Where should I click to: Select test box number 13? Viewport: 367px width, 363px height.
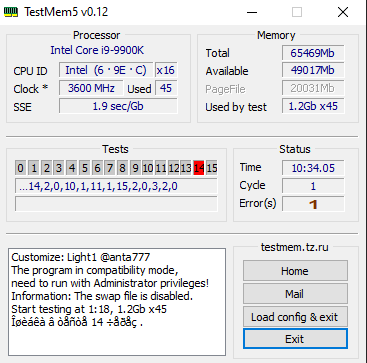(186, 168)
